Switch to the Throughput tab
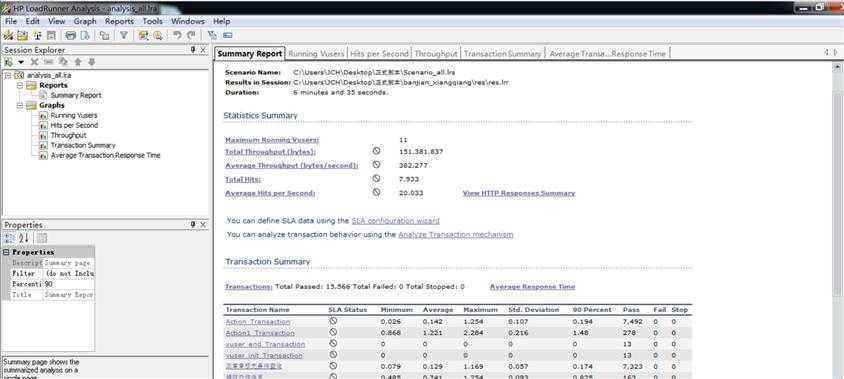 (436, 54)
